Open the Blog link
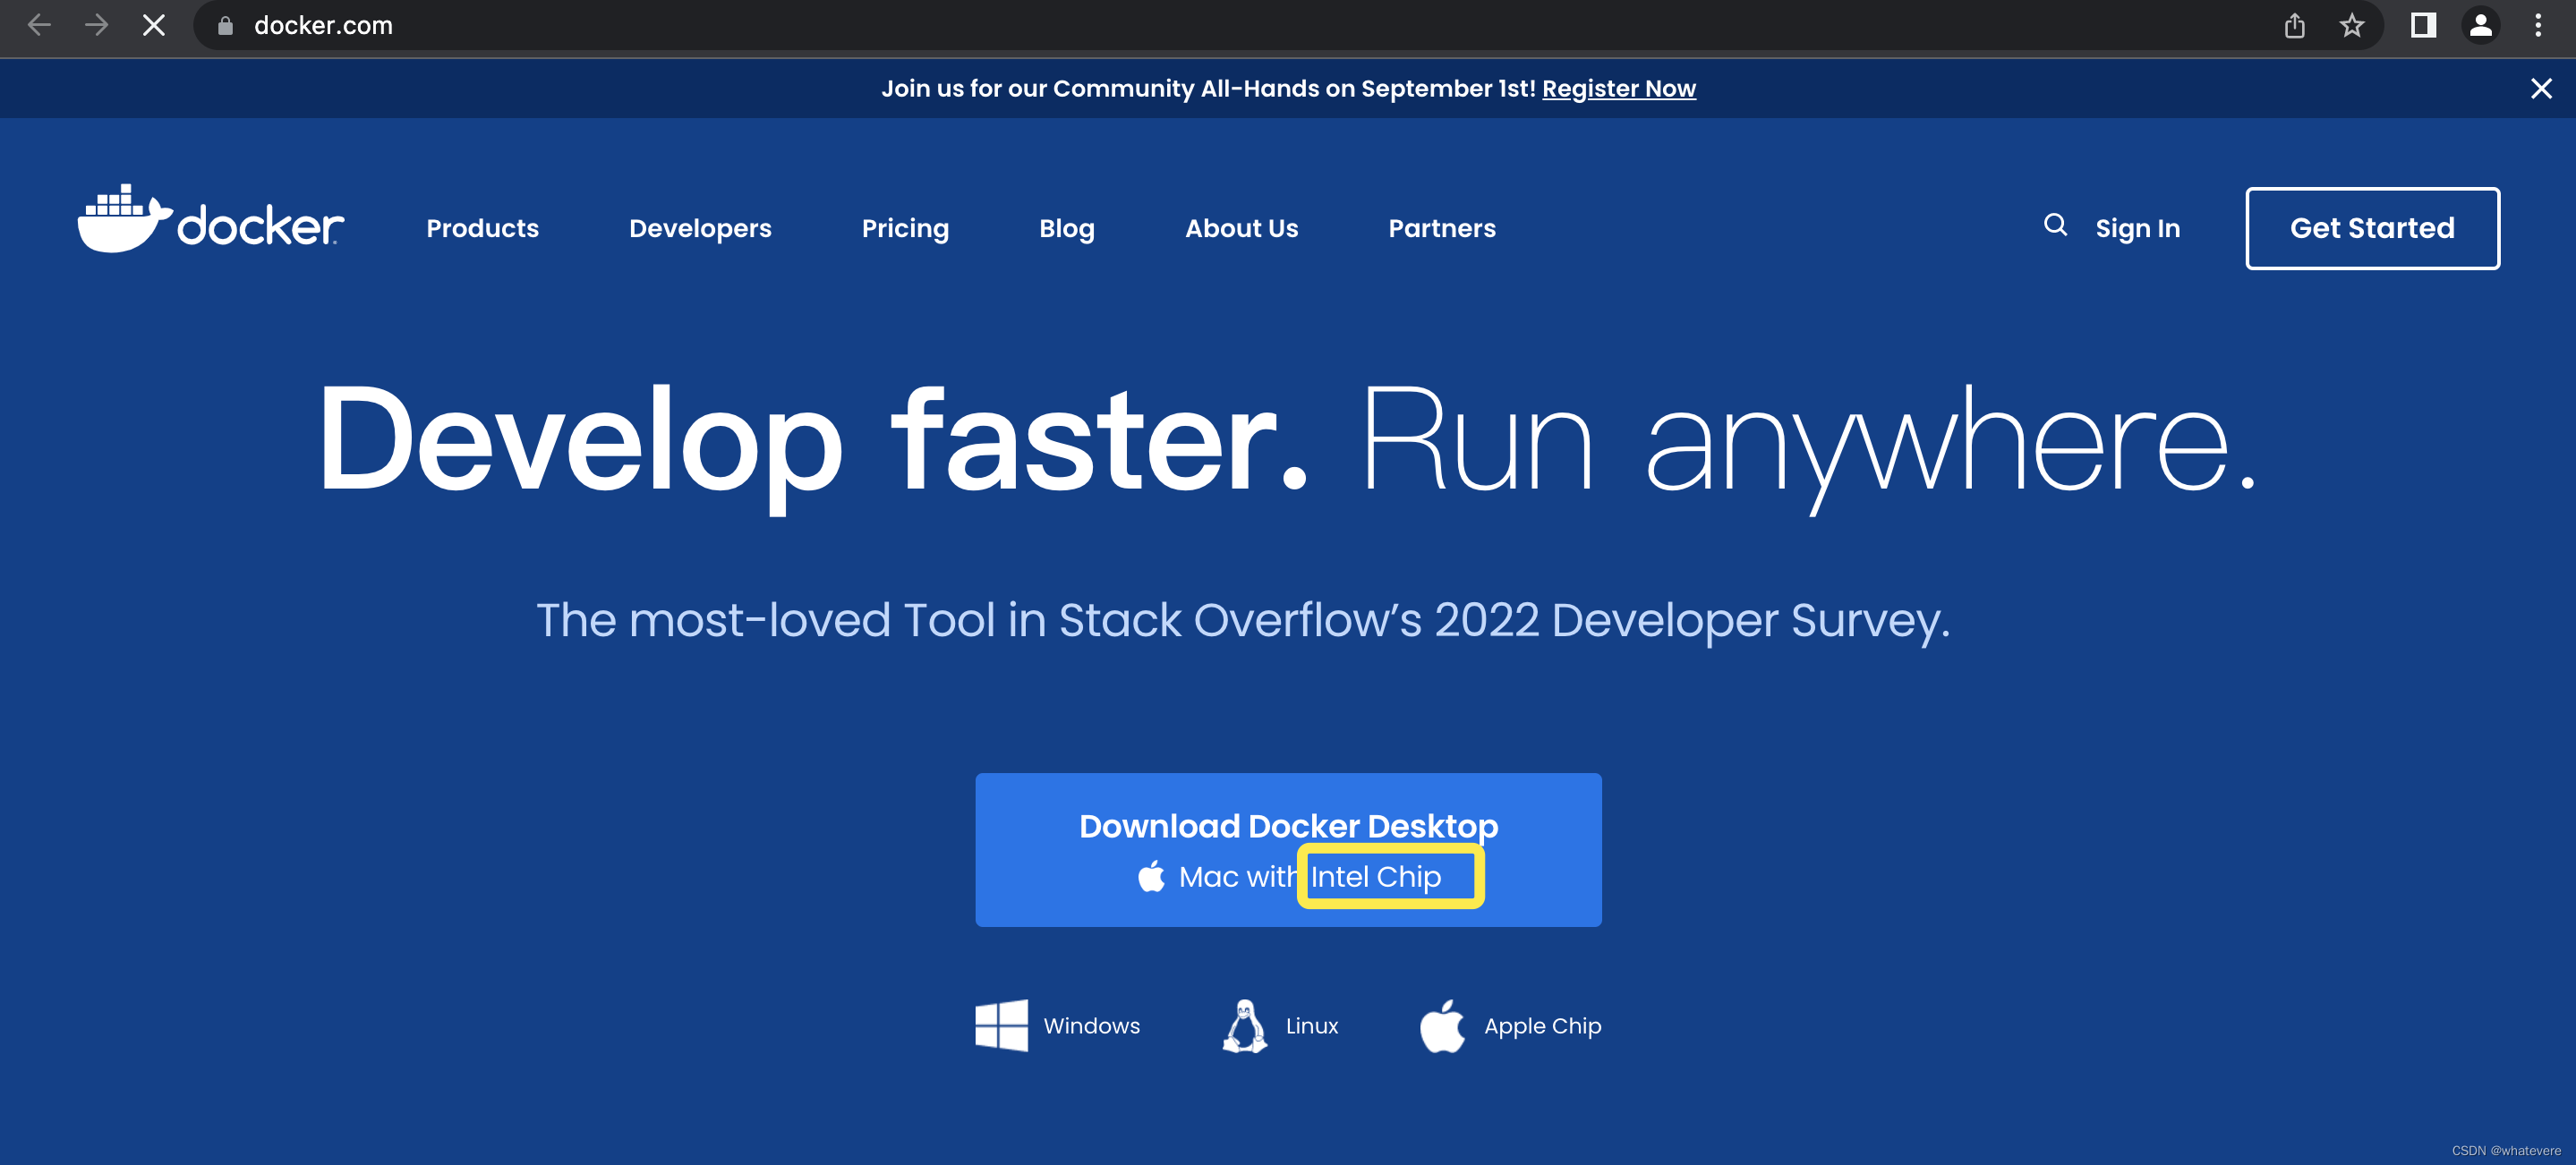The width and height of the screenshot is (2576, 1165). [x=1066, y=229]
